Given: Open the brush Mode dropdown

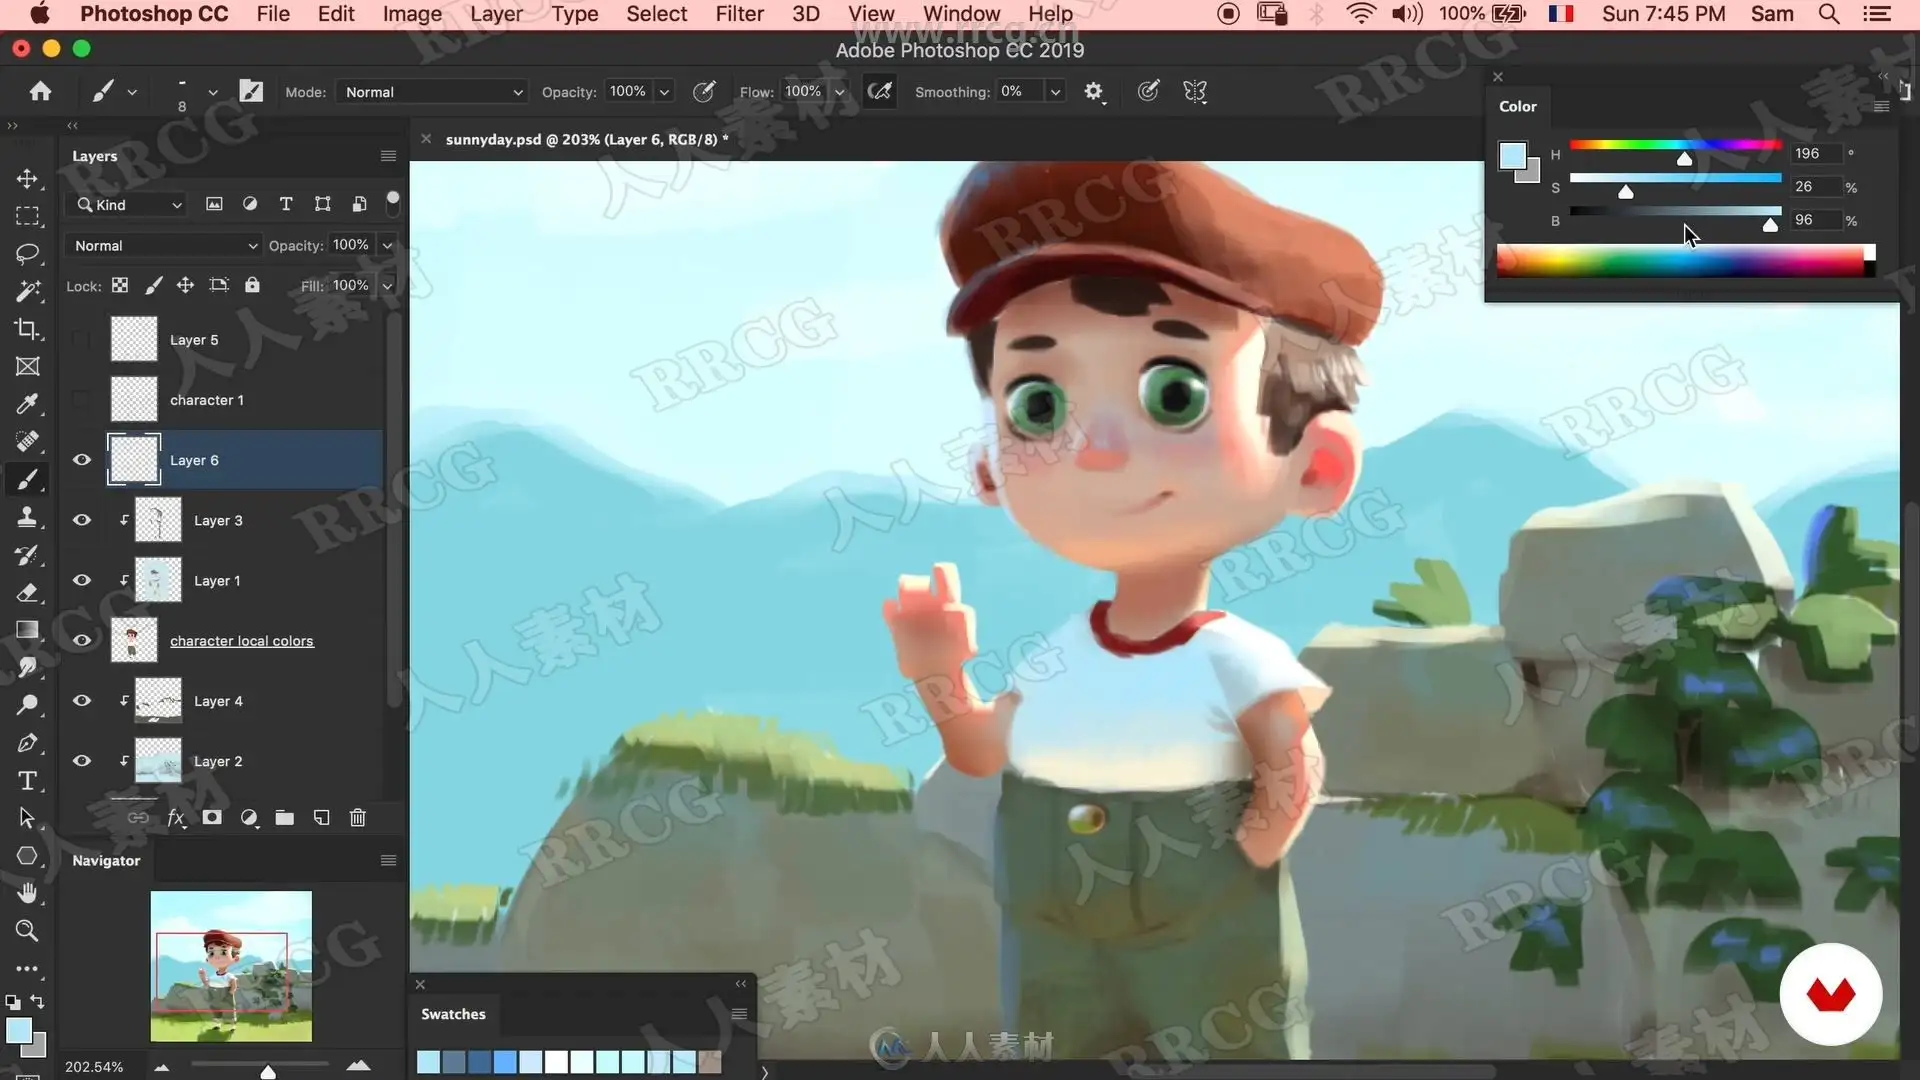Looking at the screenshot, I should click(432, 92).
